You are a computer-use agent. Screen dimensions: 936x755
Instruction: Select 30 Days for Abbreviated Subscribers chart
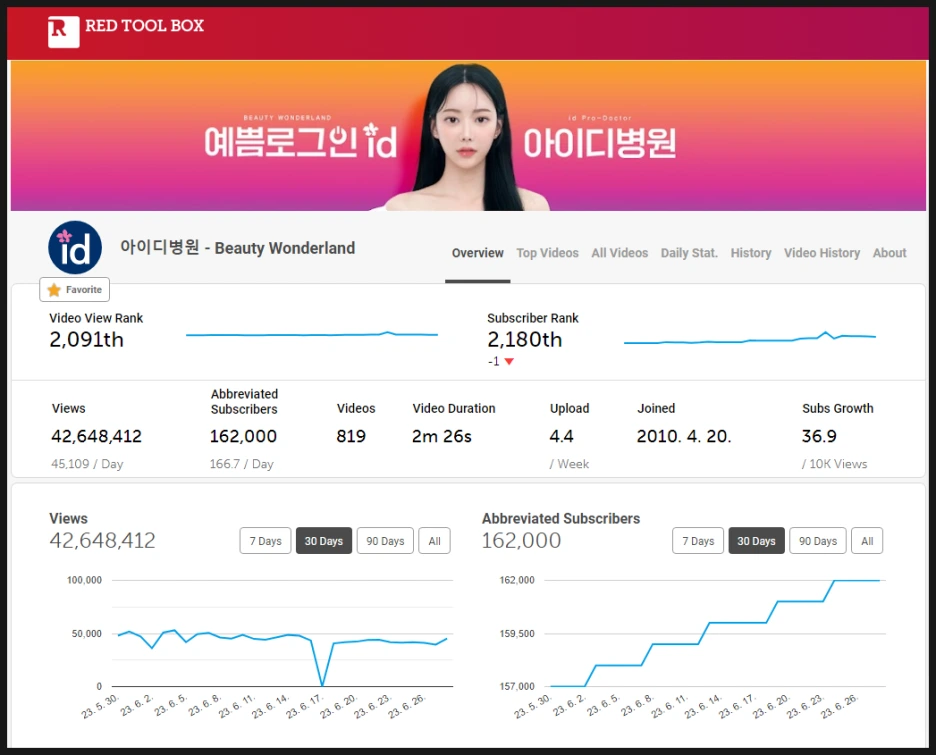[x=756, y=541]
